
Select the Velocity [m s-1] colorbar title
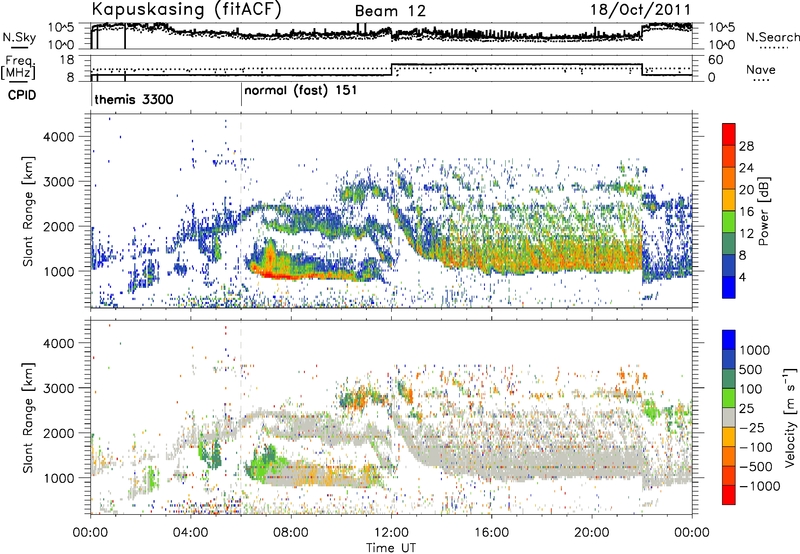pyautogui.click(x=790, y=417)
